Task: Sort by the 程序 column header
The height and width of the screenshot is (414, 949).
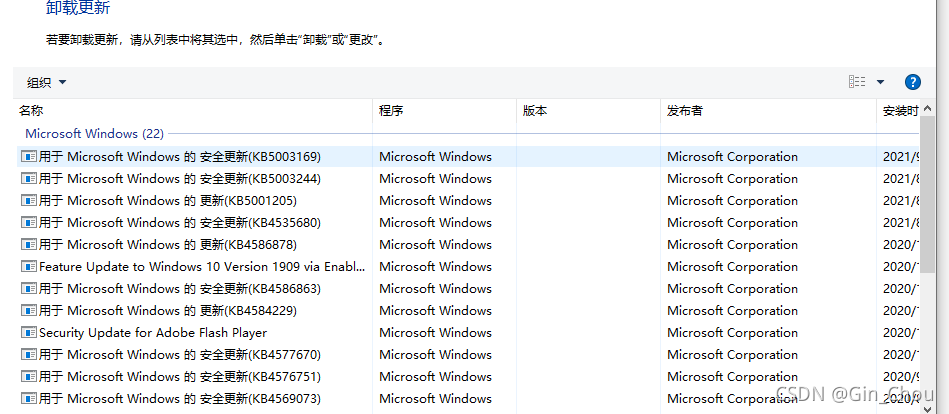Action: point(391,111)
